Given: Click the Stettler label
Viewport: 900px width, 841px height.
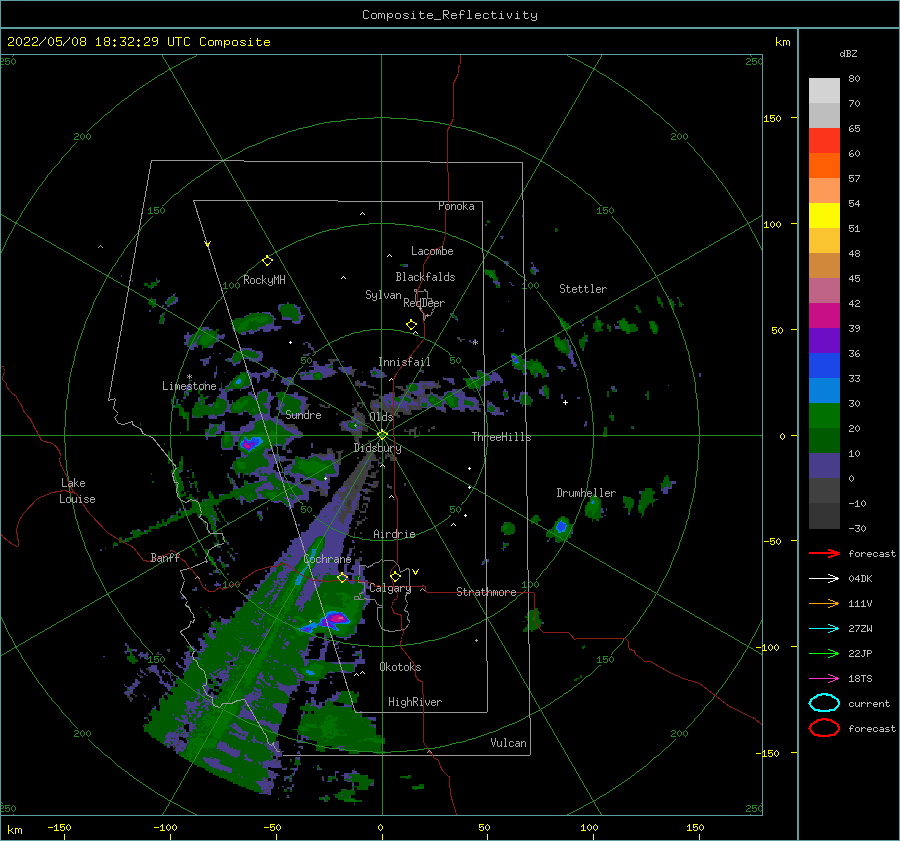Looking at the screenshot, I should tap(583, 289).
